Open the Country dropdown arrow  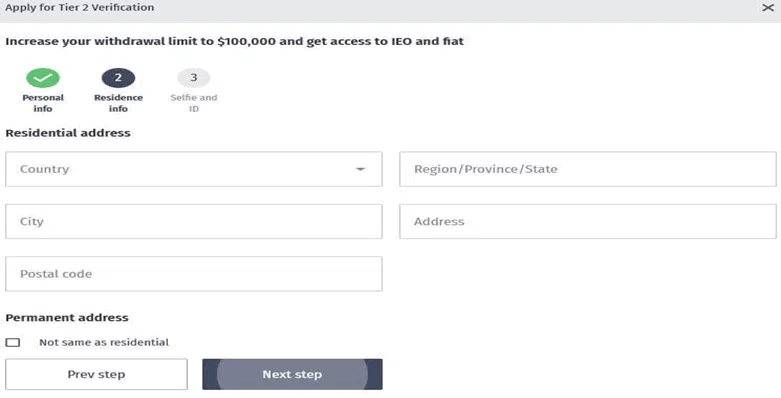[360, 169]
